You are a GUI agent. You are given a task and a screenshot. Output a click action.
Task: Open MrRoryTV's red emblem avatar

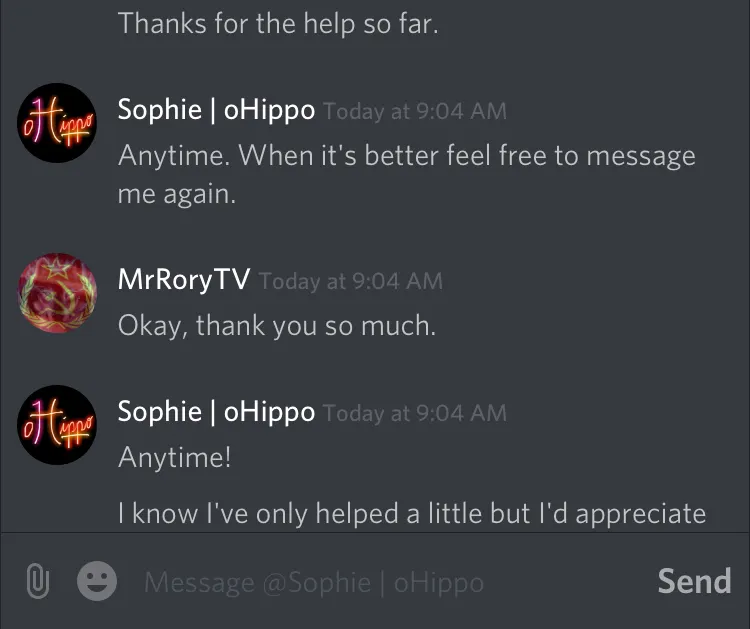pyautogui.click(x=57, y=293)
